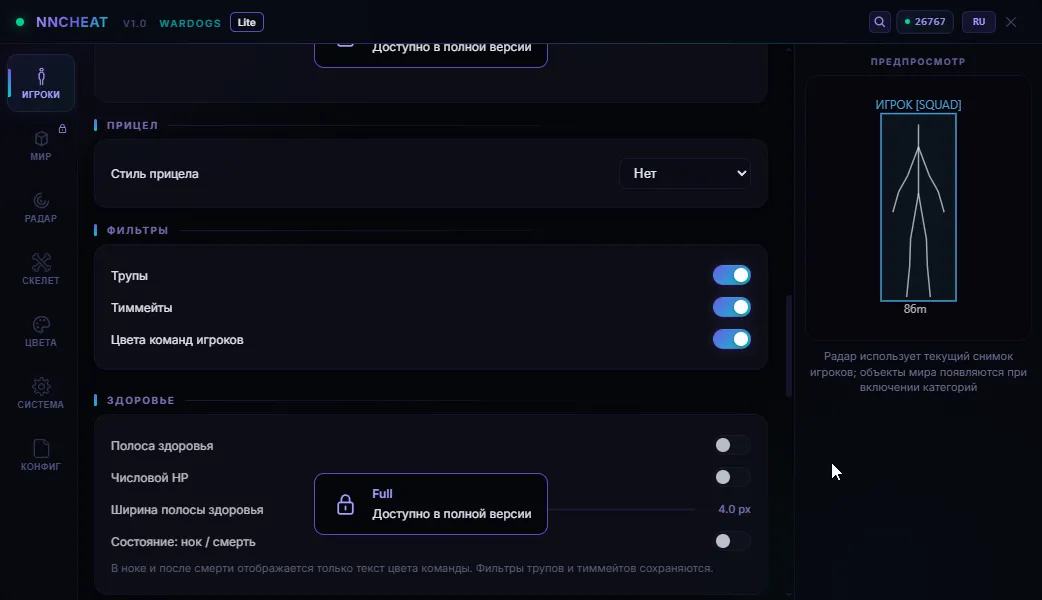The width and height of the screenshot is (1042, 600).
Task: Toggle Цвета команд игроков switch
Action: [x=732, y=339]
